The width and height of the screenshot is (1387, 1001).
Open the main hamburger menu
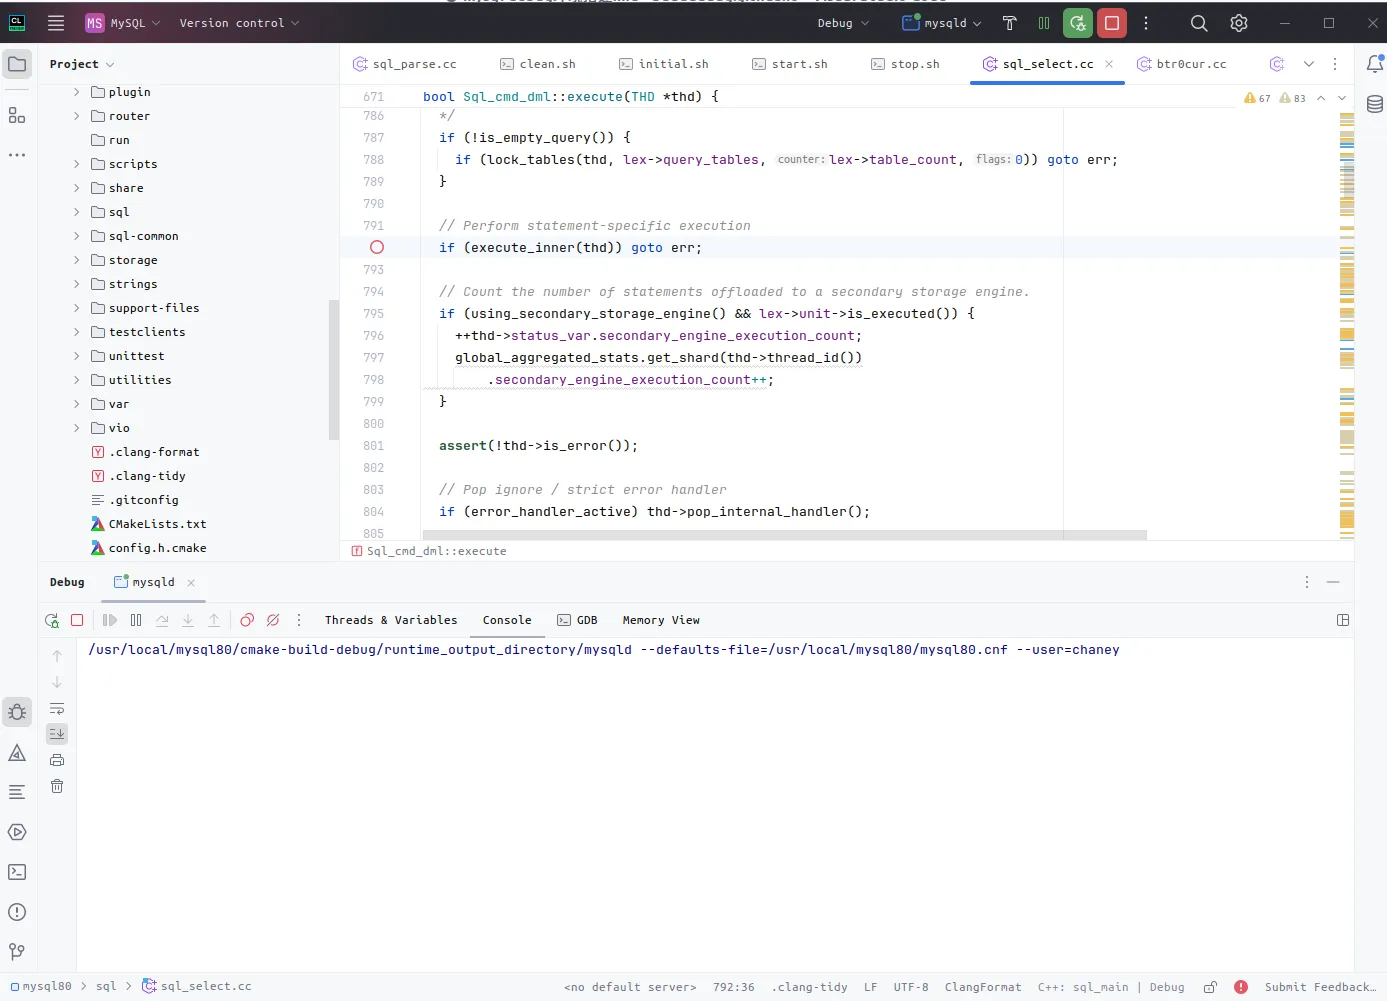click(56, 23)
